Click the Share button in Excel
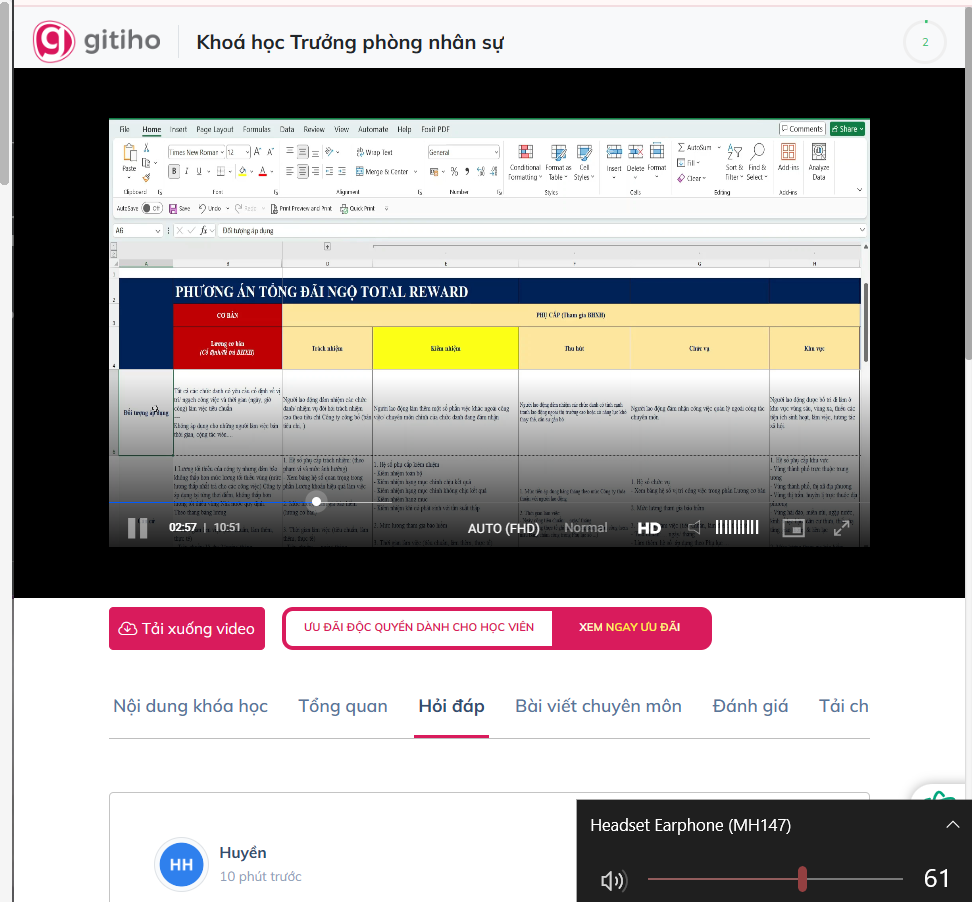Viewport: 972px width, 902px height. coord(847,129)
